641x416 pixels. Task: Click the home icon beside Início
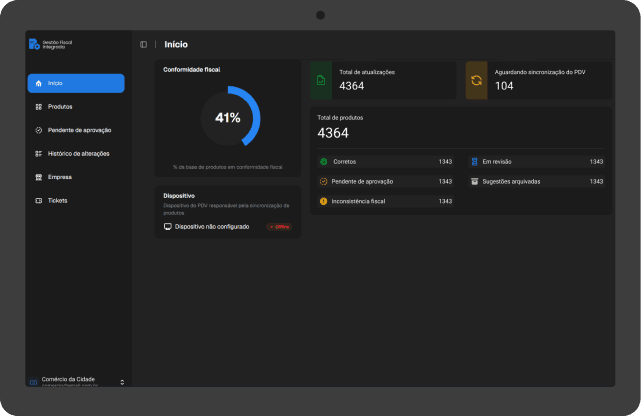point(38,83)
